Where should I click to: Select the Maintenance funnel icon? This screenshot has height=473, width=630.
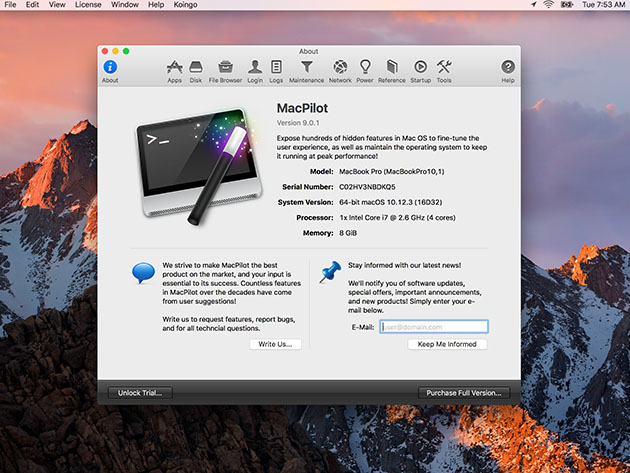click(307, 68)
